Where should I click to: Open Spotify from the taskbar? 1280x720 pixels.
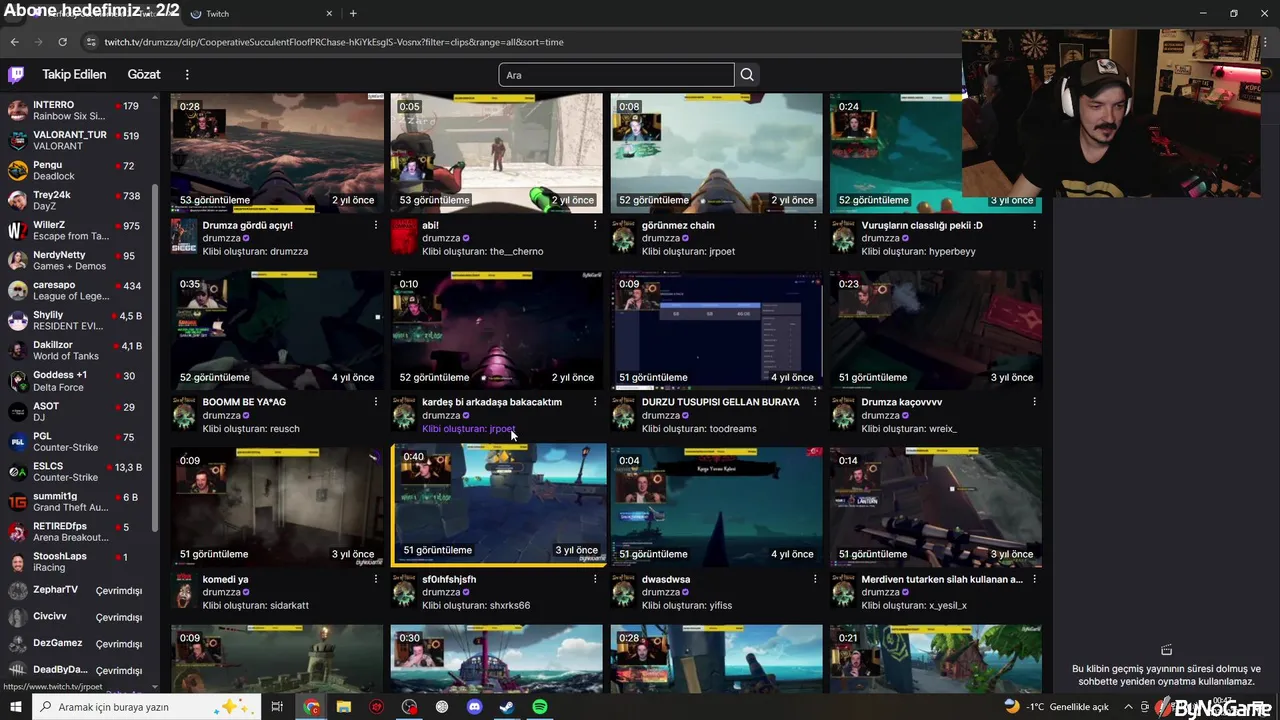[540, 707]
